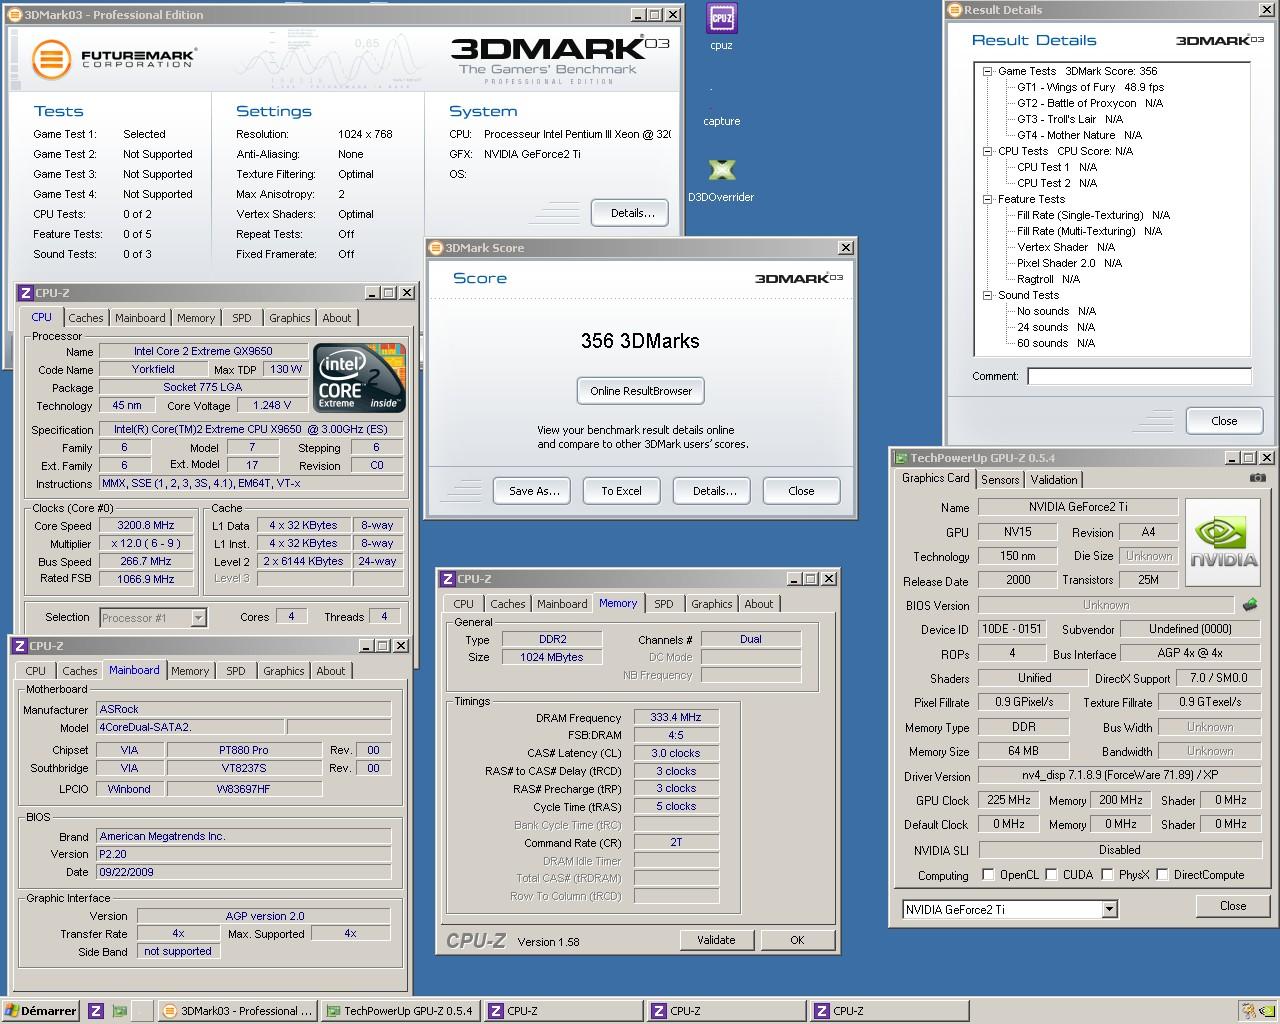Select Ragtroll result row
This screenshot has height=1024, width=1280.
click(x=1048, y=279)
